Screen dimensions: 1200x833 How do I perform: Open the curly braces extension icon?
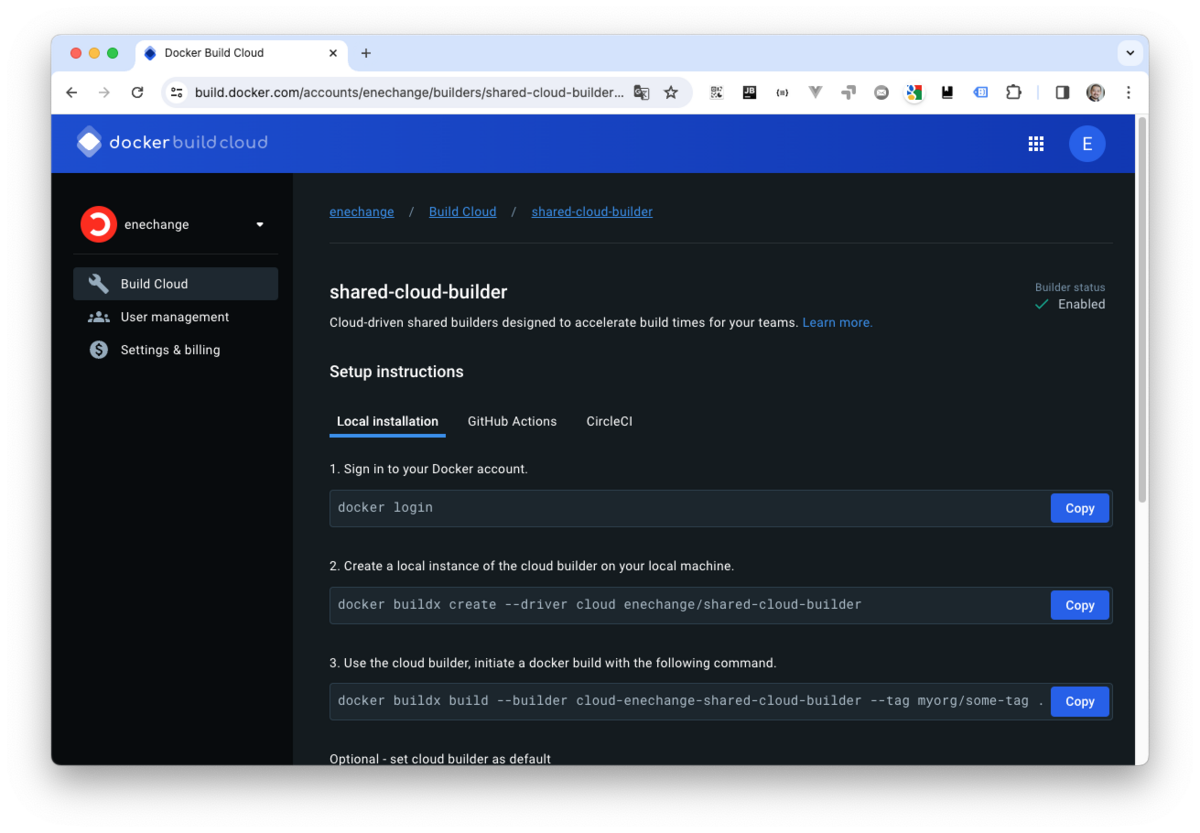(x=782, y=92)
